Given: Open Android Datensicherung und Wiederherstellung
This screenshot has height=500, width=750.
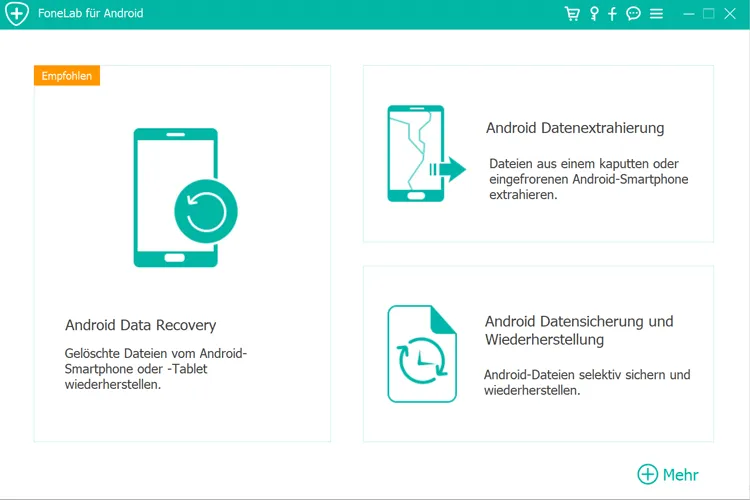Looking at the screenshot, I should [x=579, y=330].
